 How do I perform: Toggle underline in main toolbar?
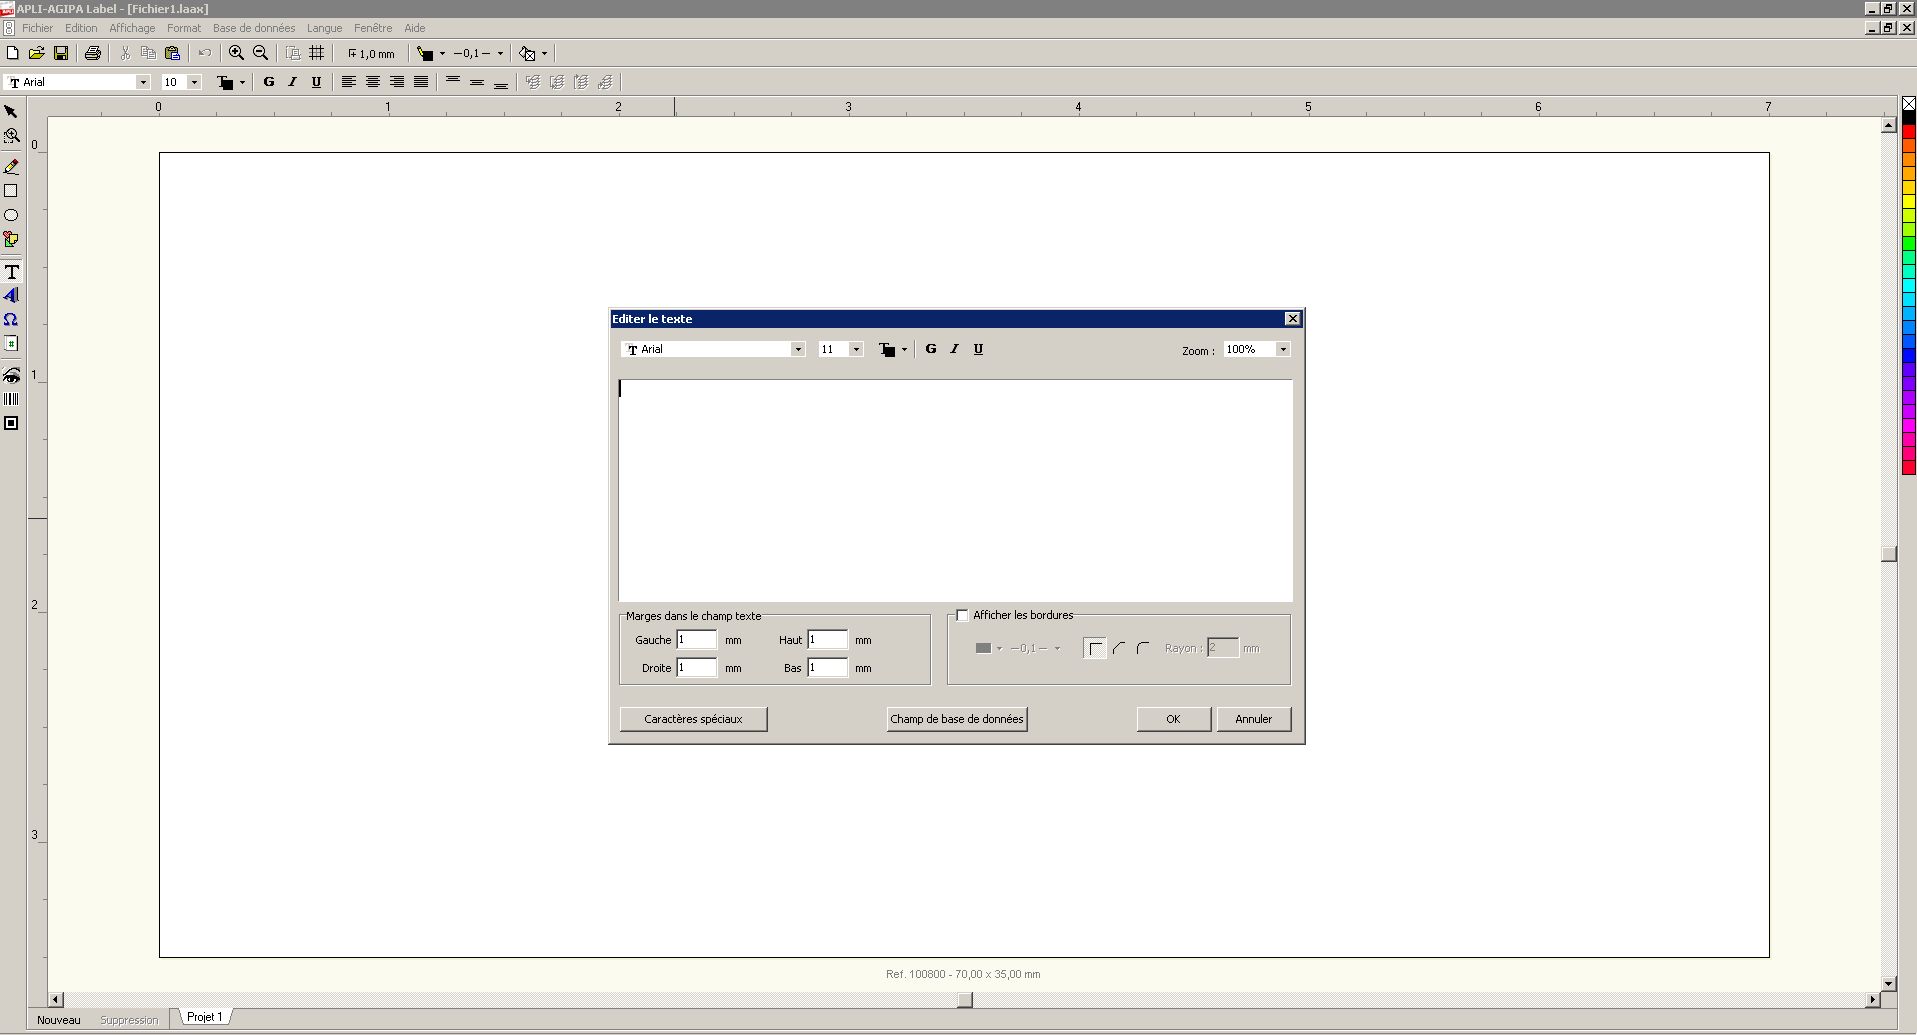coord(316,82)
